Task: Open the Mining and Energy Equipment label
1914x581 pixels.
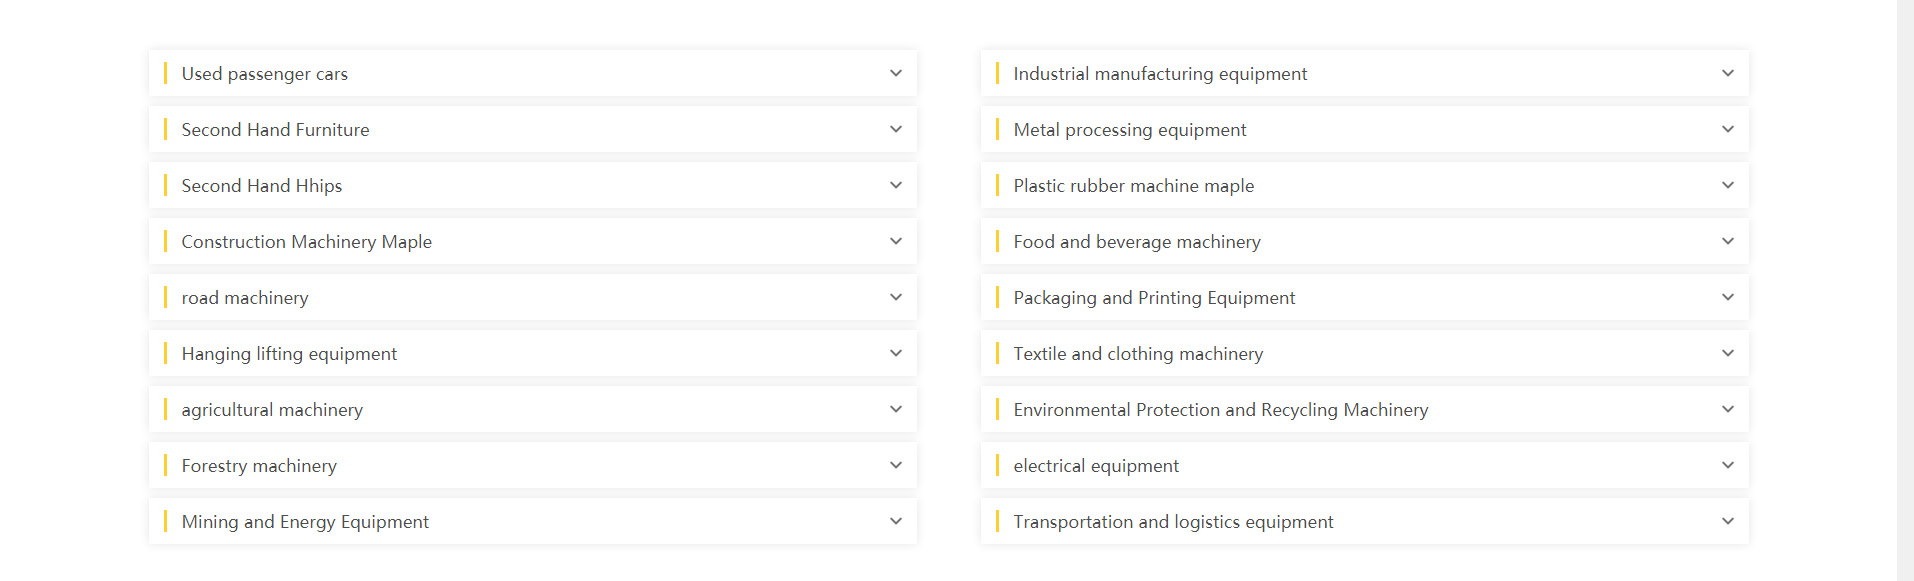Action: coord(305,522)
